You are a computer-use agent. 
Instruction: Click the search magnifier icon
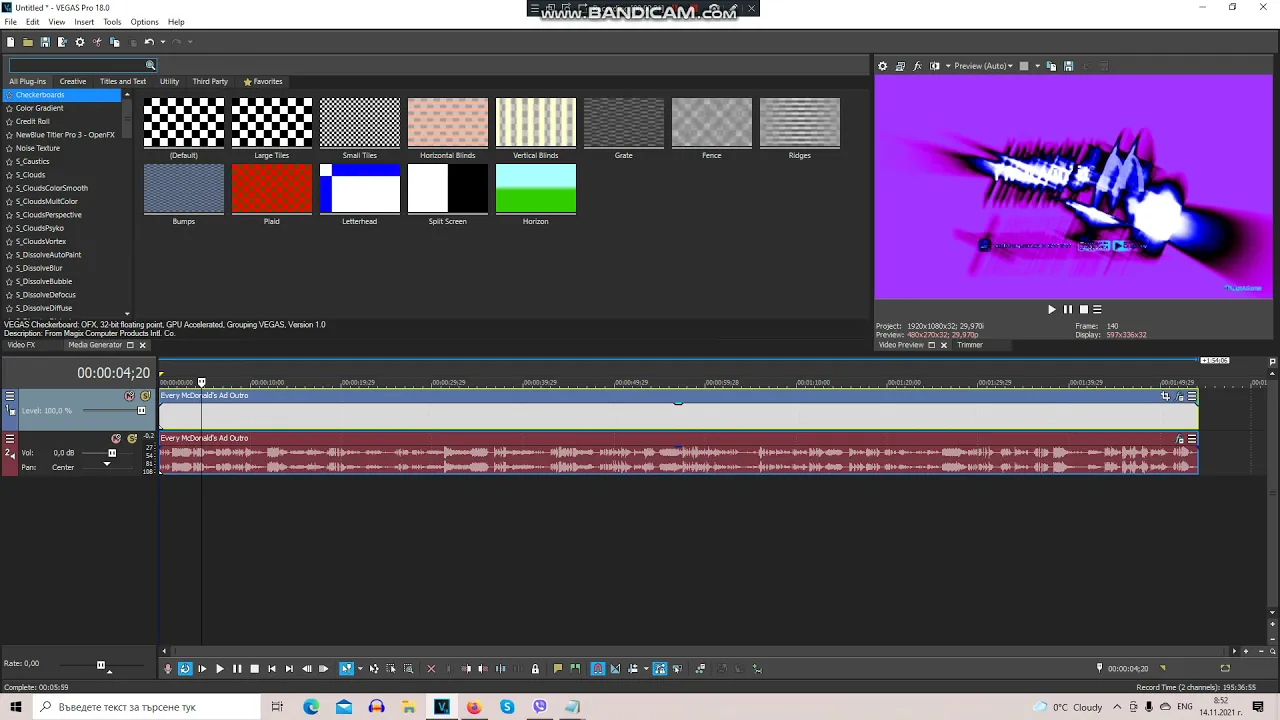click(150, 65)
